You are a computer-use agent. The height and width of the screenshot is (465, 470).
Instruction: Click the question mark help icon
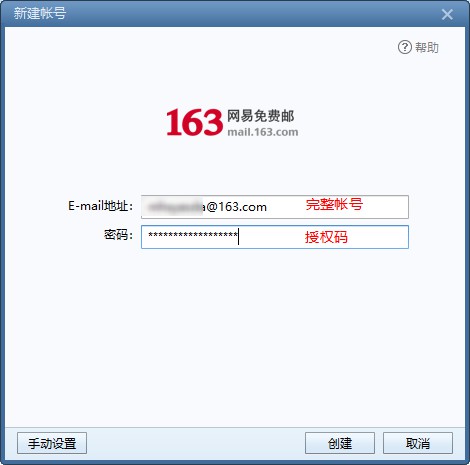tap(405, 47)
